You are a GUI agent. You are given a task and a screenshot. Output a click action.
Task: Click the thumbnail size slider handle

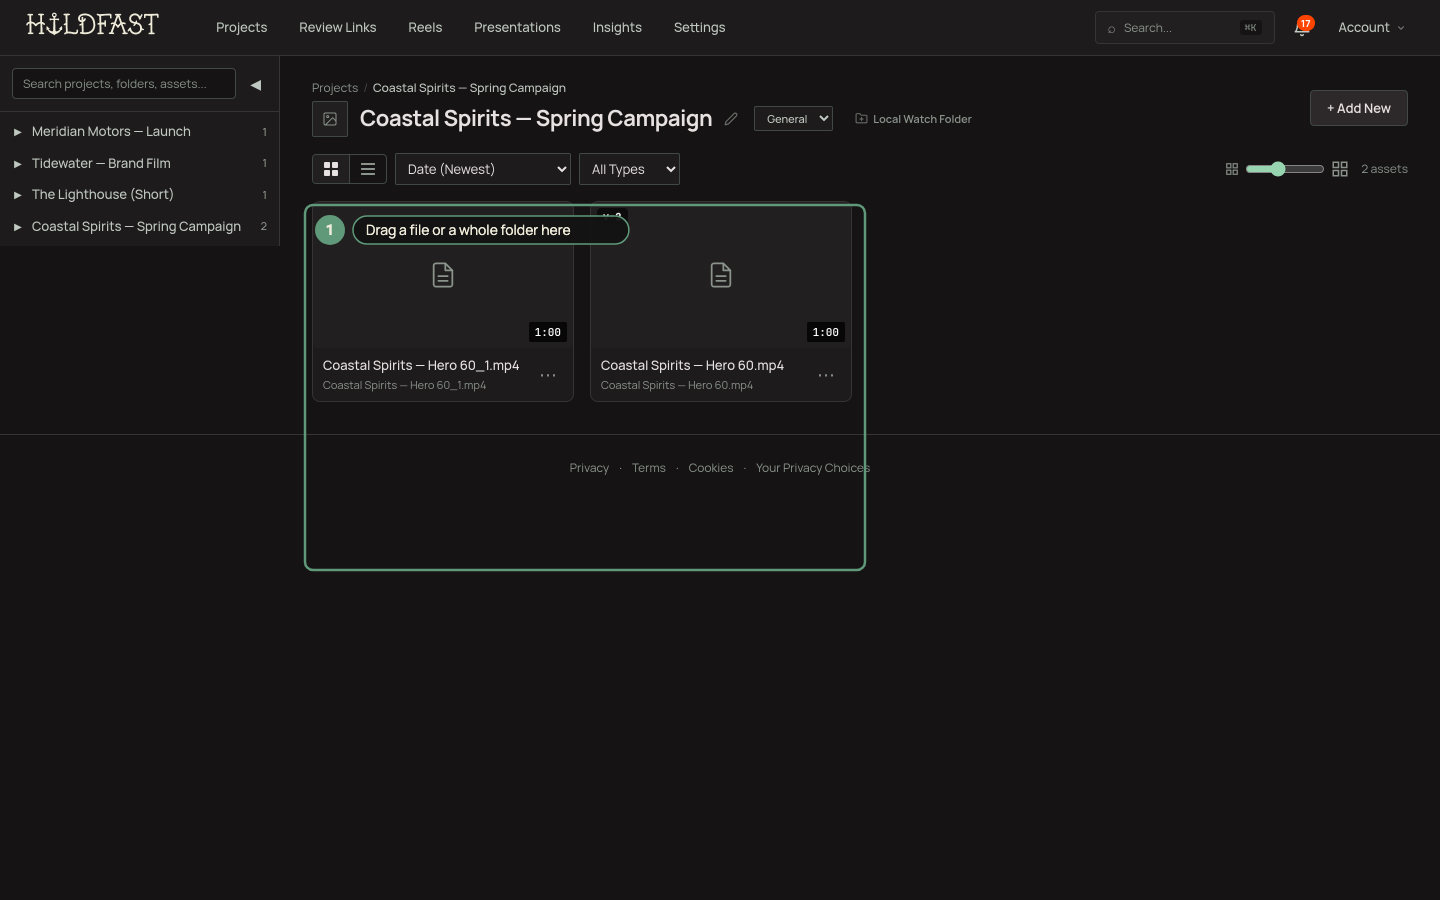(x=1278, y=169)
